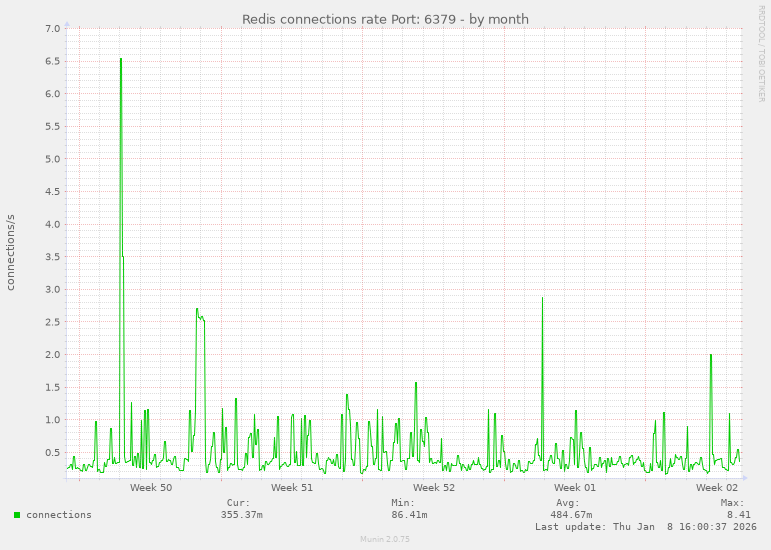Click the Avg value 484.67m
This screenshot has height=550, width=771.
pyautogui.click(x=571, y=515)
